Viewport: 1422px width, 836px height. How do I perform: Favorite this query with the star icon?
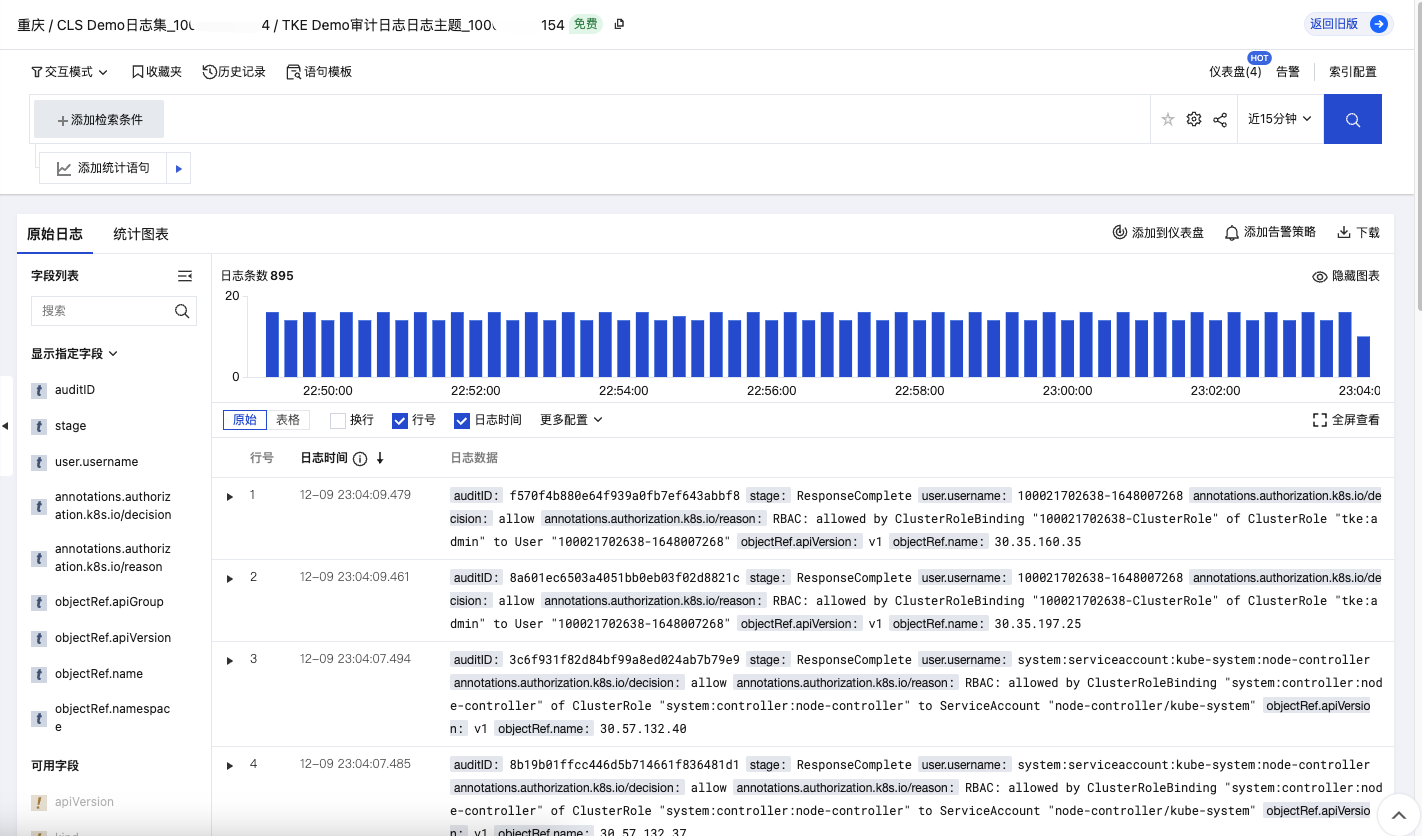coord(1168,119)
